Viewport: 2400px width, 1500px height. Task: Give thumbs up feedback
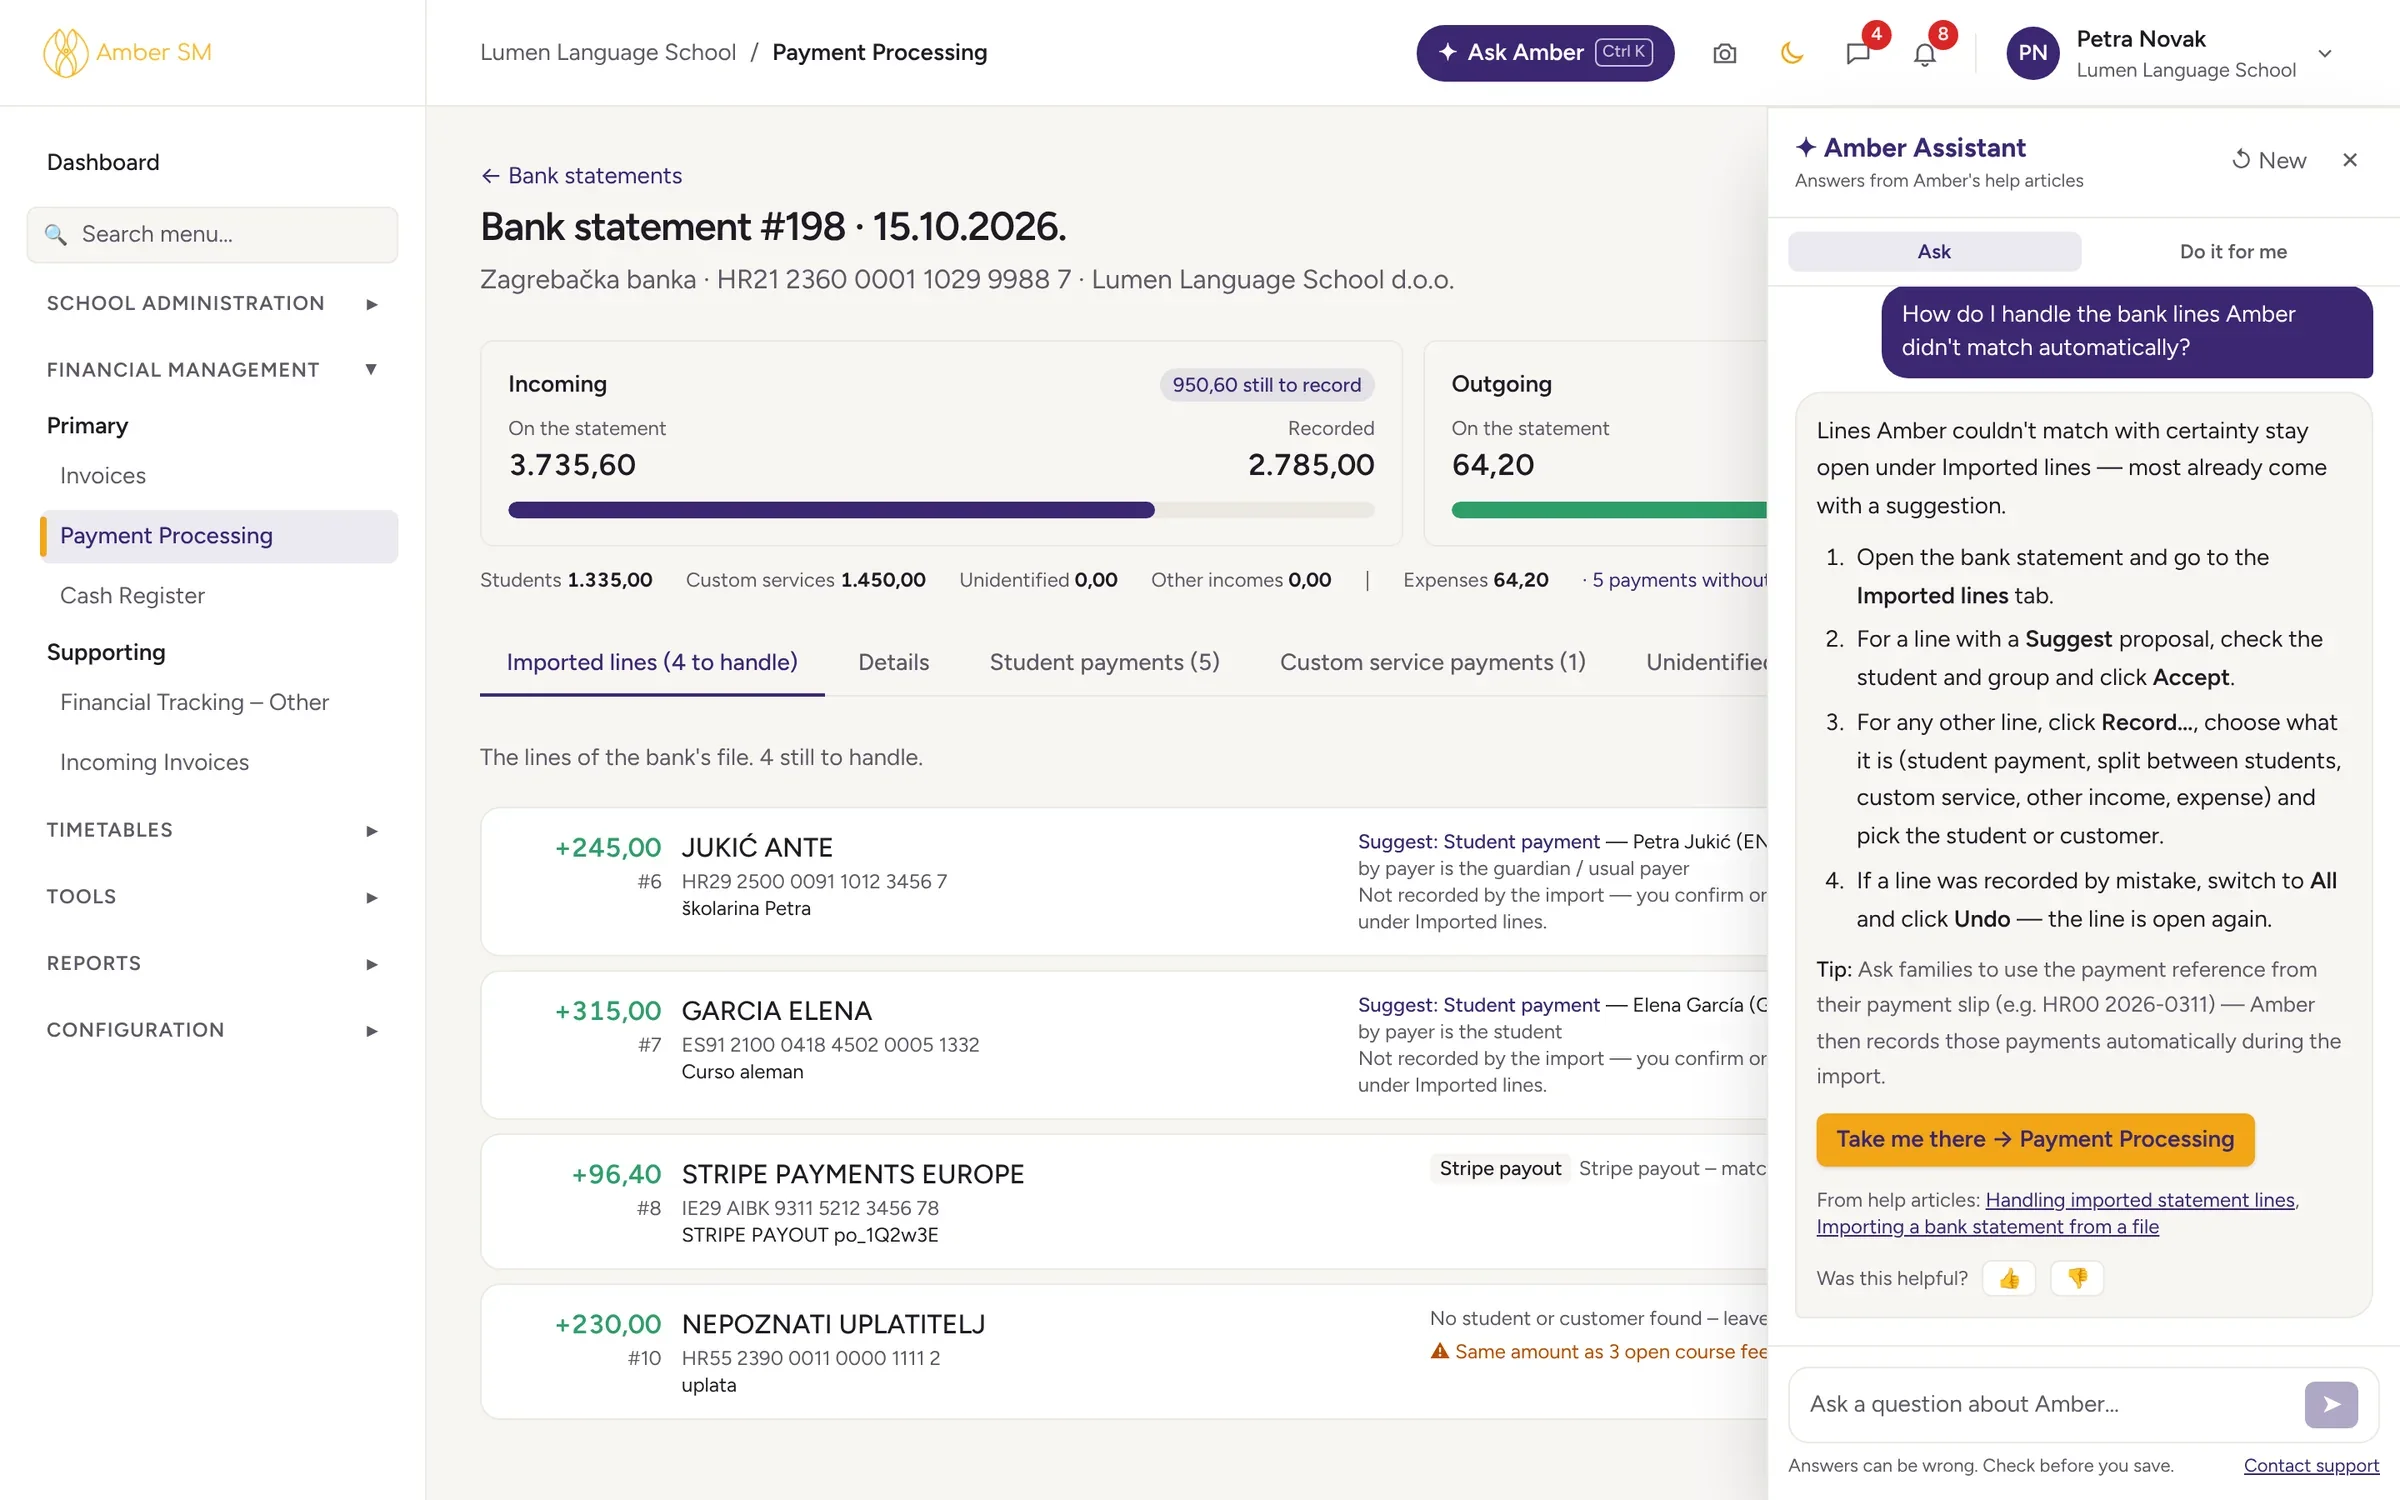[x=2009, y=1278]
